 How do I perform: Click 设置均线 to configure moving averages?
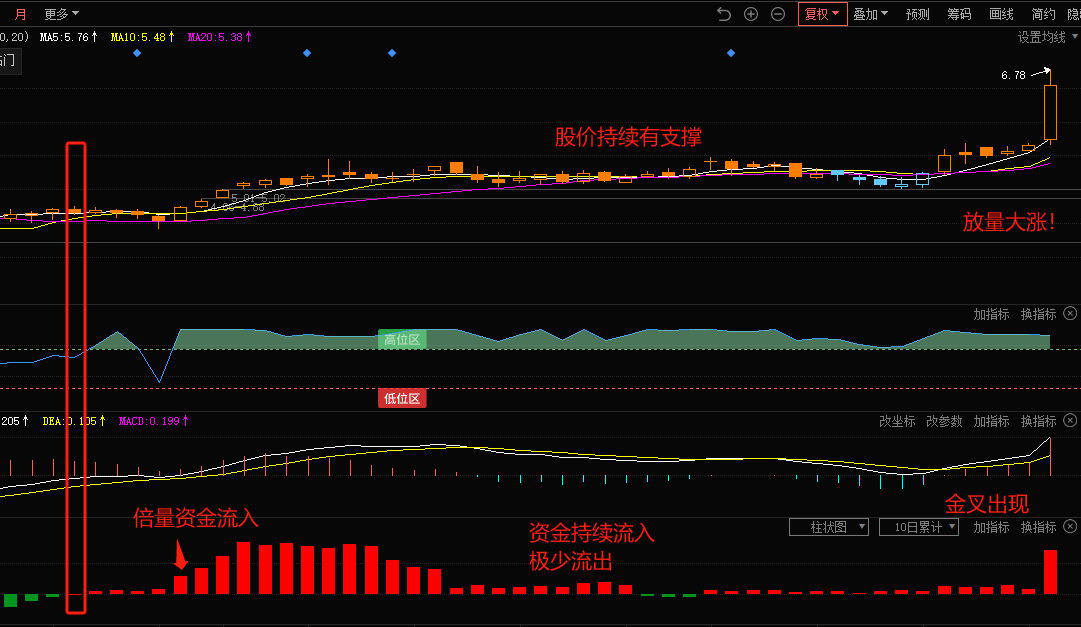tap(1040, 37)
